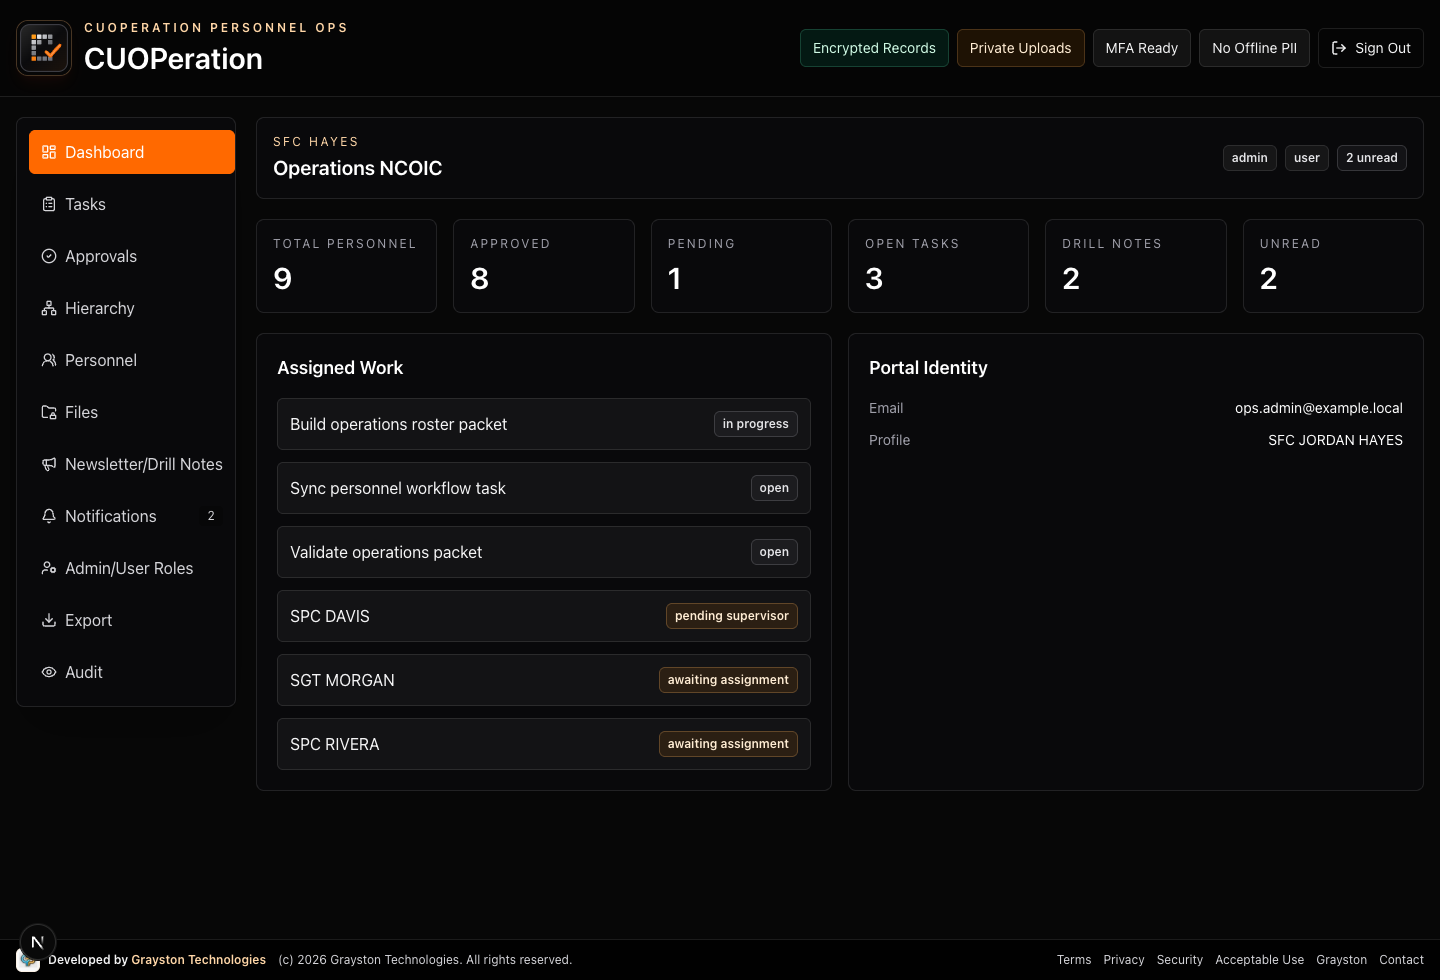1440x980 pixels.
Task: Click the Dashboard grid icon
Action: coord(49,152)
